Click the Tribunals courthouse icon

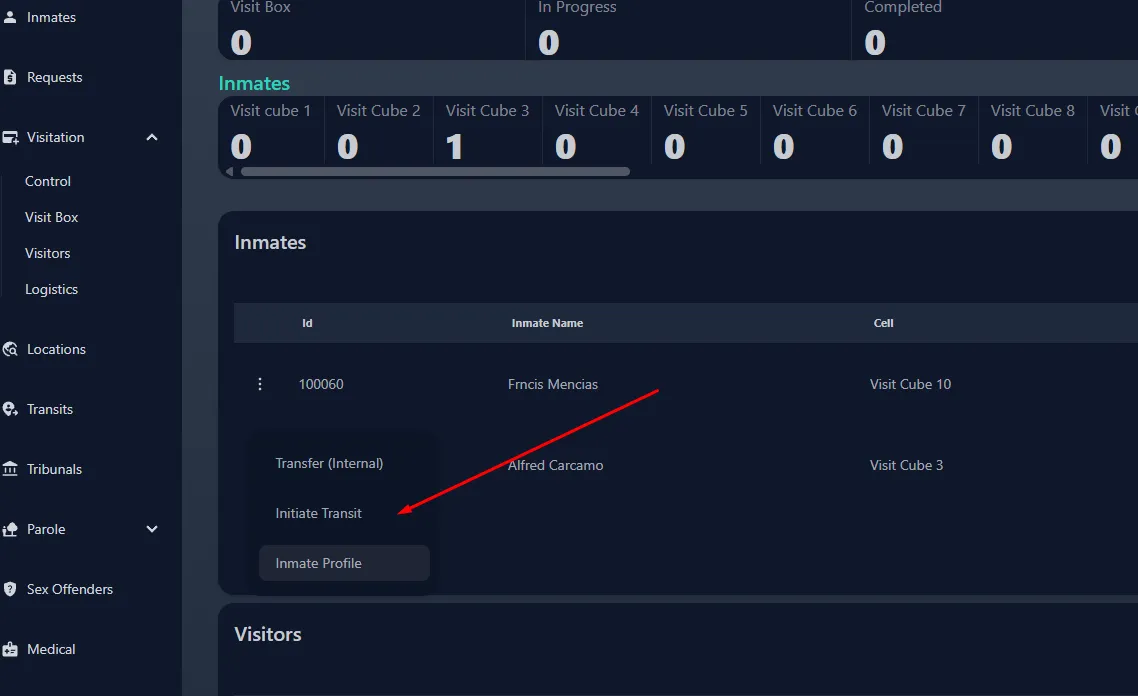(10, 469)
